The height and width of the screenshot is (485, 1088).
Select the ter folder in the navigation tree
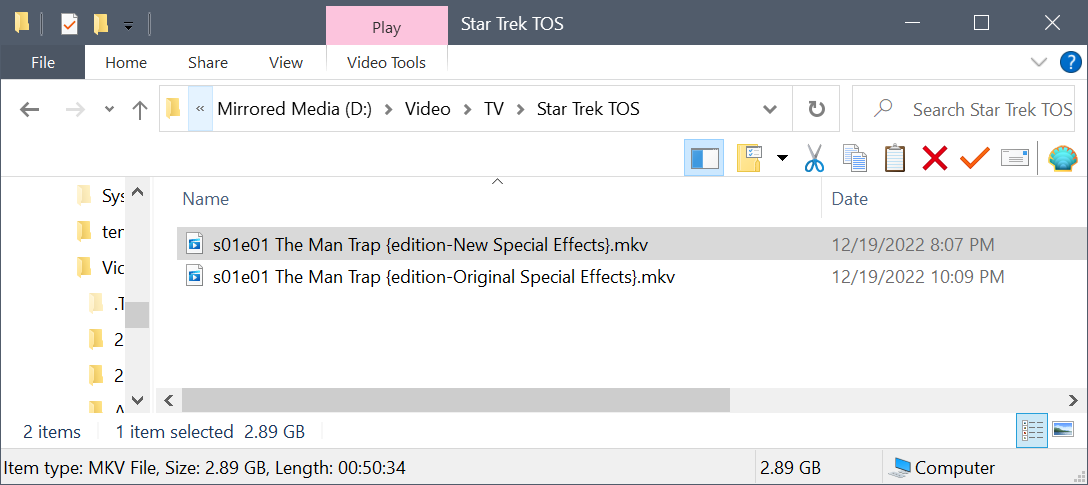coord(101,232)
